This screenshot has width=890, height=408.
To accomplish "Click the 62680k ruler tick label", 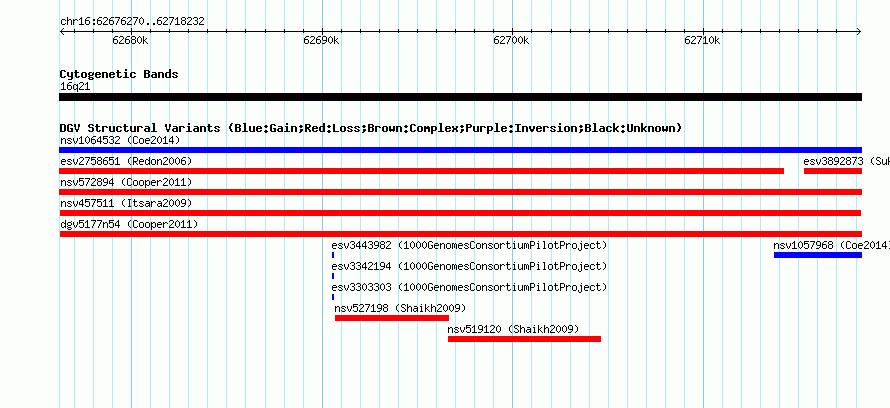I will tap(131, 40).
